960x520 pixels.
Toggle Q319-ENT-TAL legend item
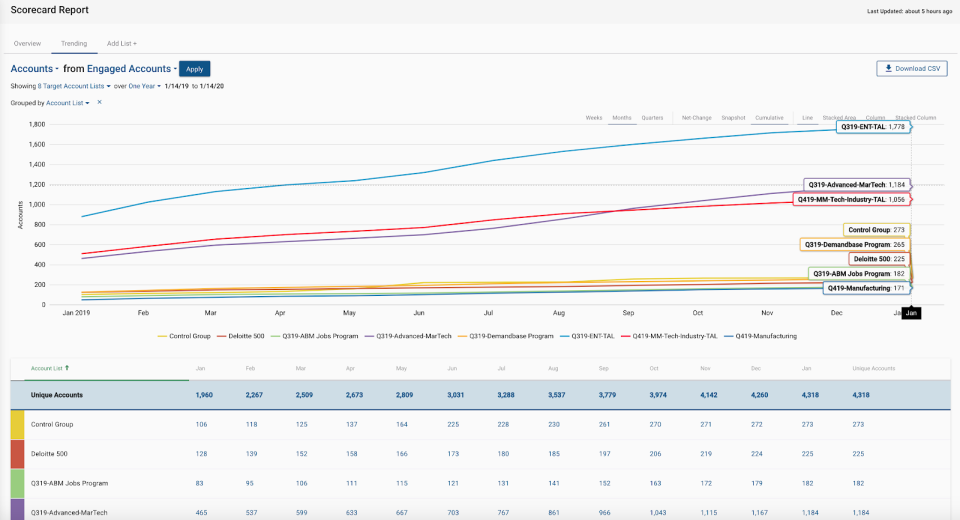tap(592, 336)
